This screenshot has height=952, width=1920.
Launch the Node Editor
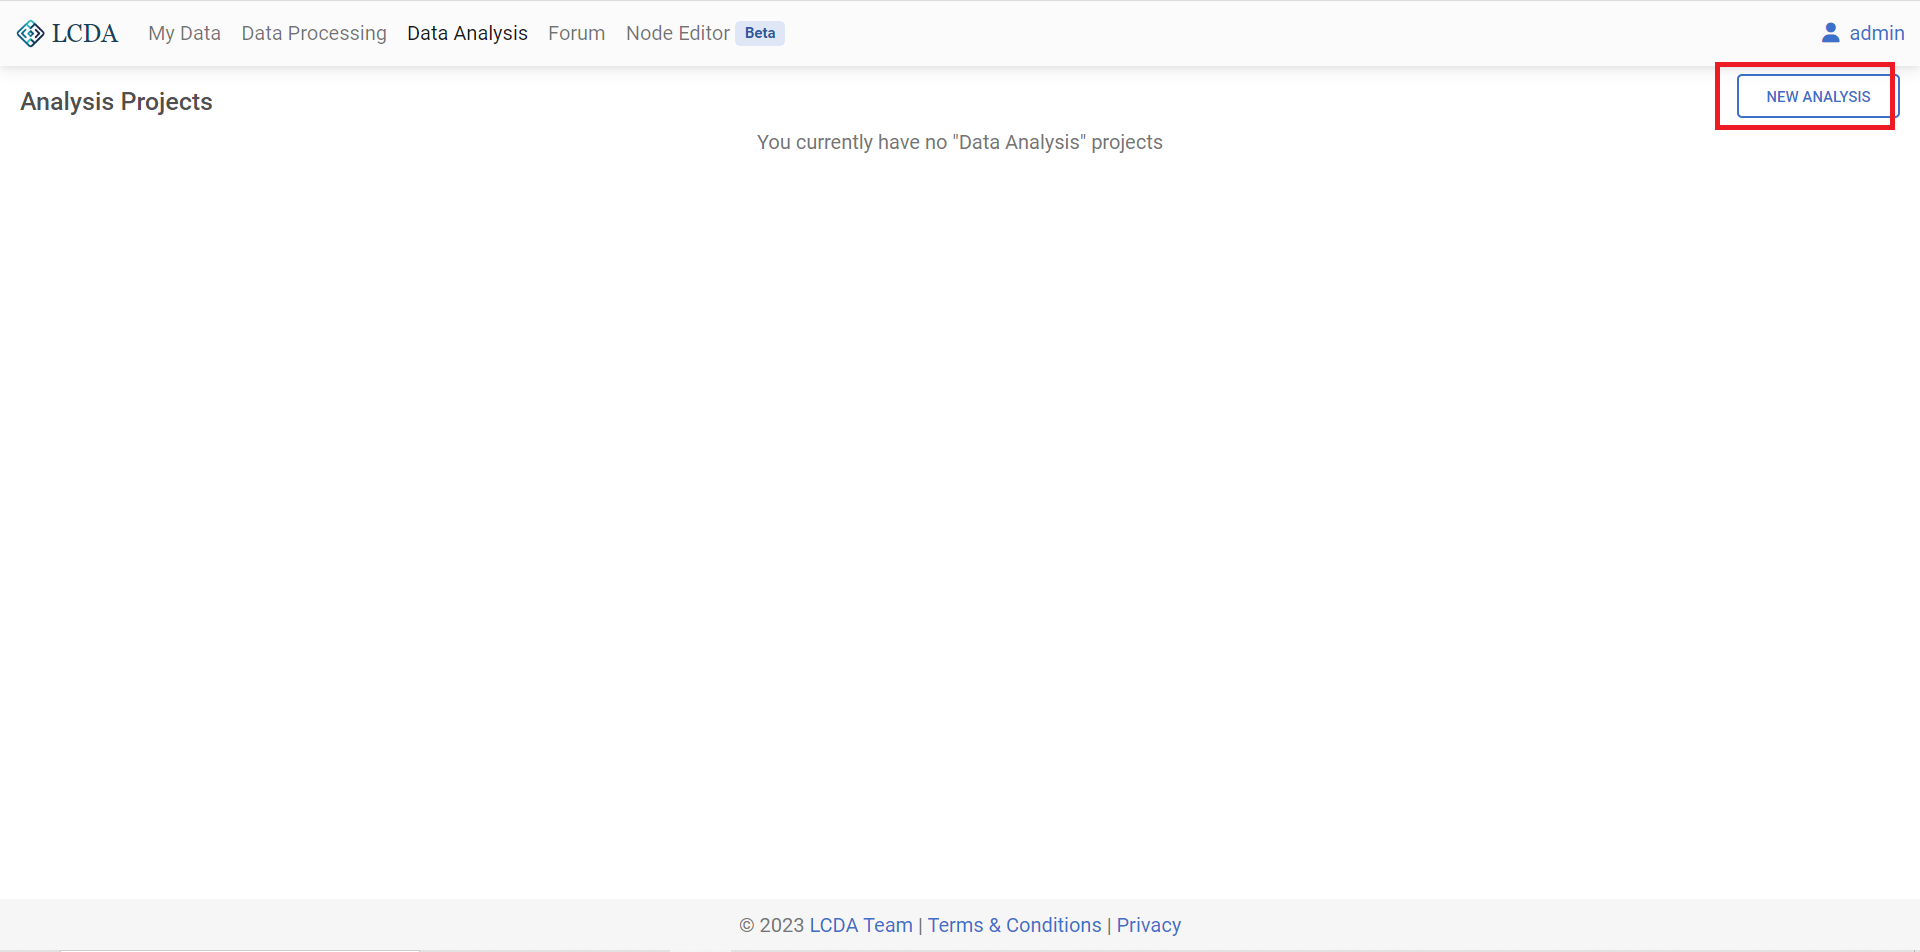(x=677, y=33)
